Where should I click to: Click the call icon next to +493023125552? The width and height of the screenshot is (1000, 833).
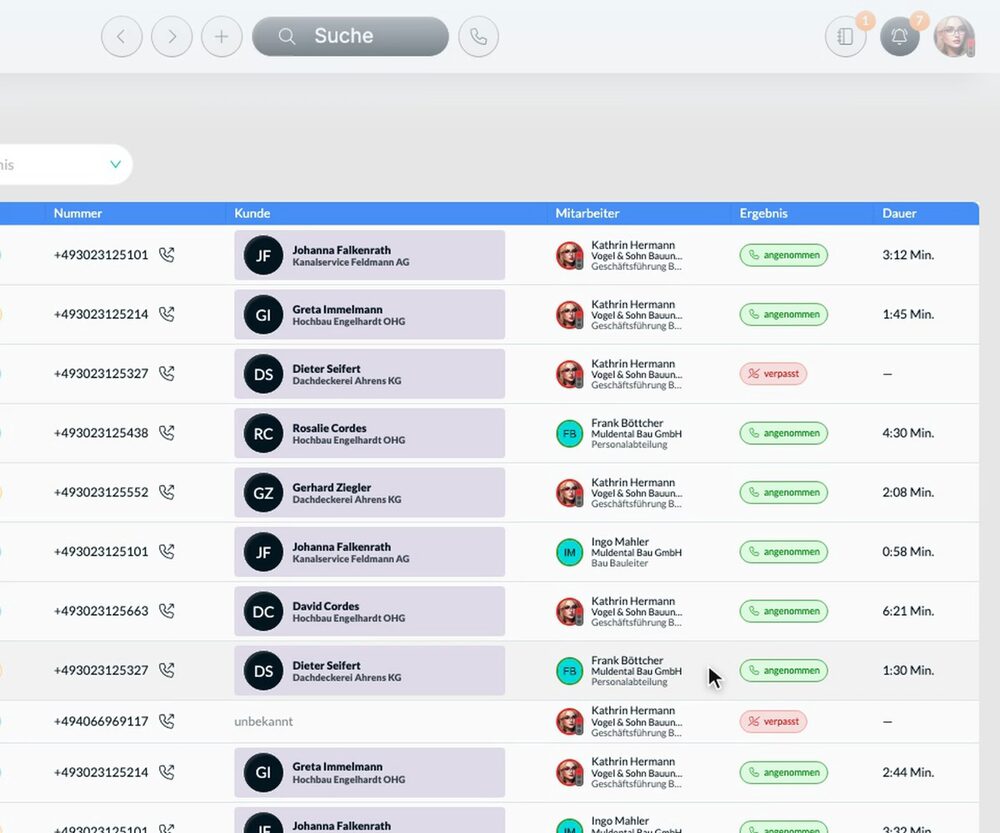[x=166, y=492]
